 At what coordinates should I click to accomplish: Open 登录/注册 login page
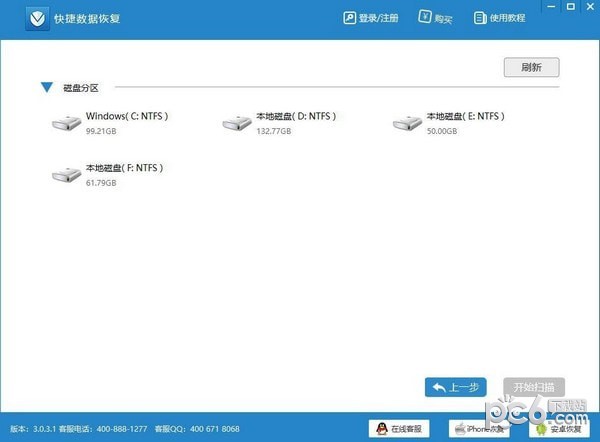coord(371,18)
